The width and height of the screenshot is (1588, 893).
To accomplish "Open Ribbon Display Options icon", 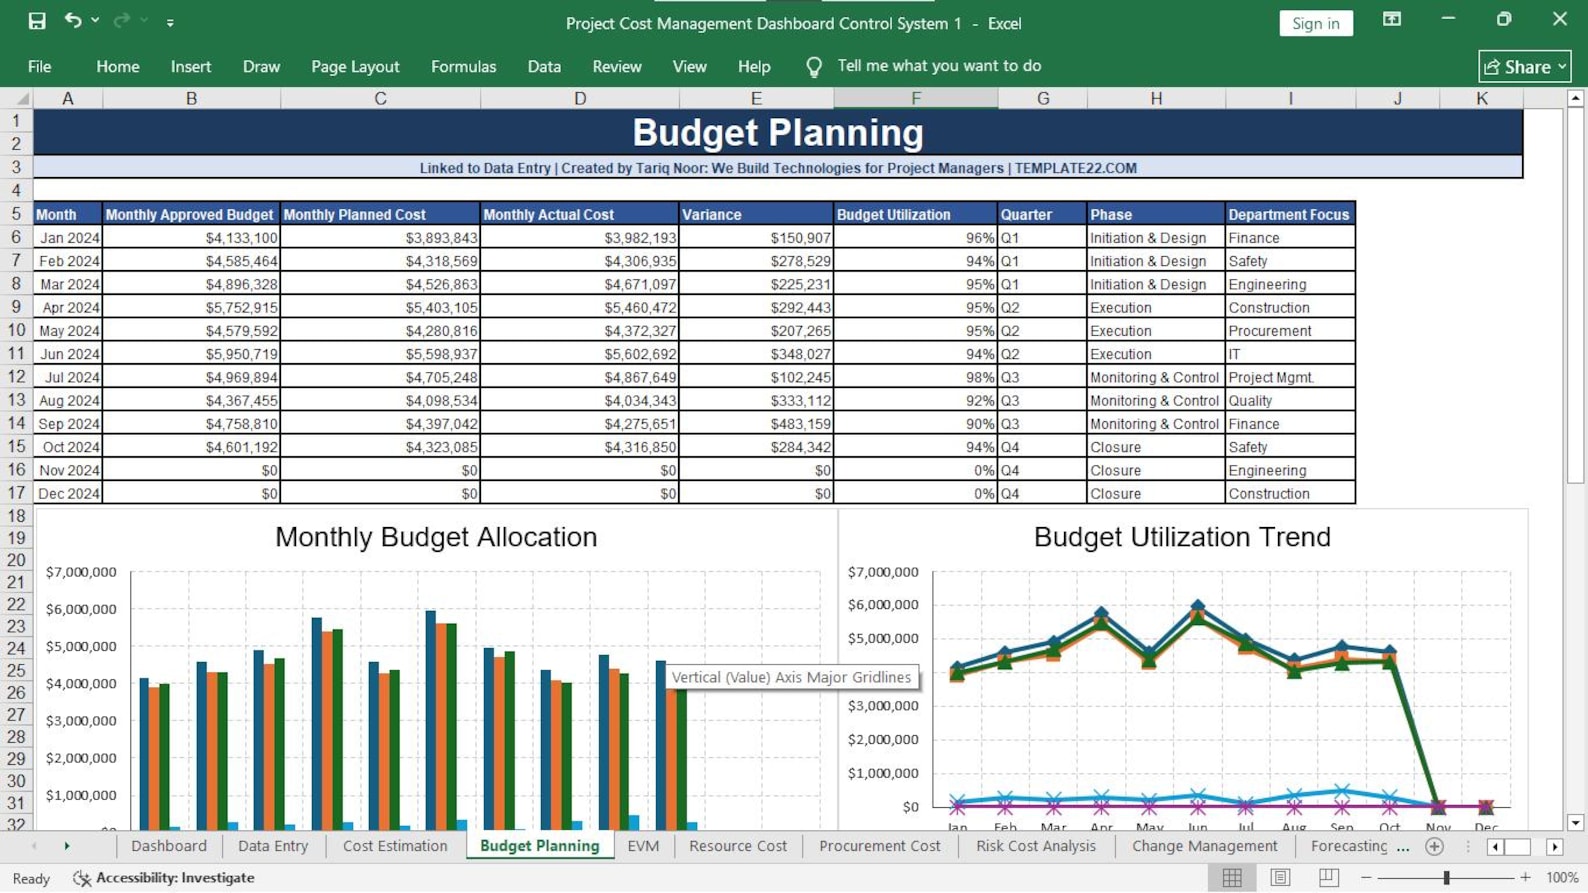I will [x=1391, y=20].
